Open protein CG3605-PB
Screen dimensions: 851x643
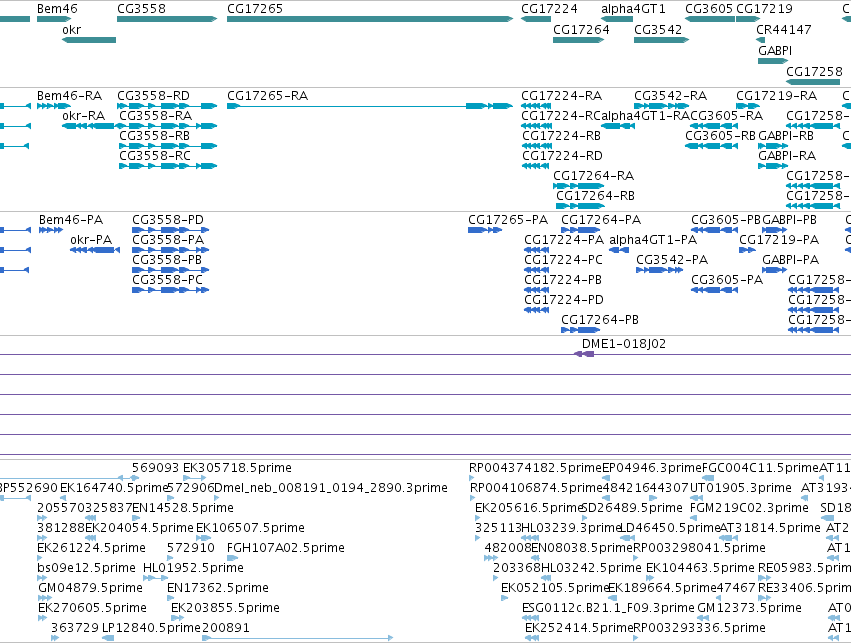(x=726, y=220)
